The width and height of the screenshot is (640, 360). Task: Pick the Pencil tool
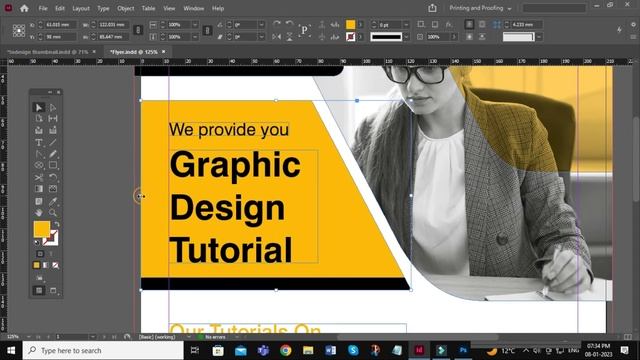(x=53, y=154)
